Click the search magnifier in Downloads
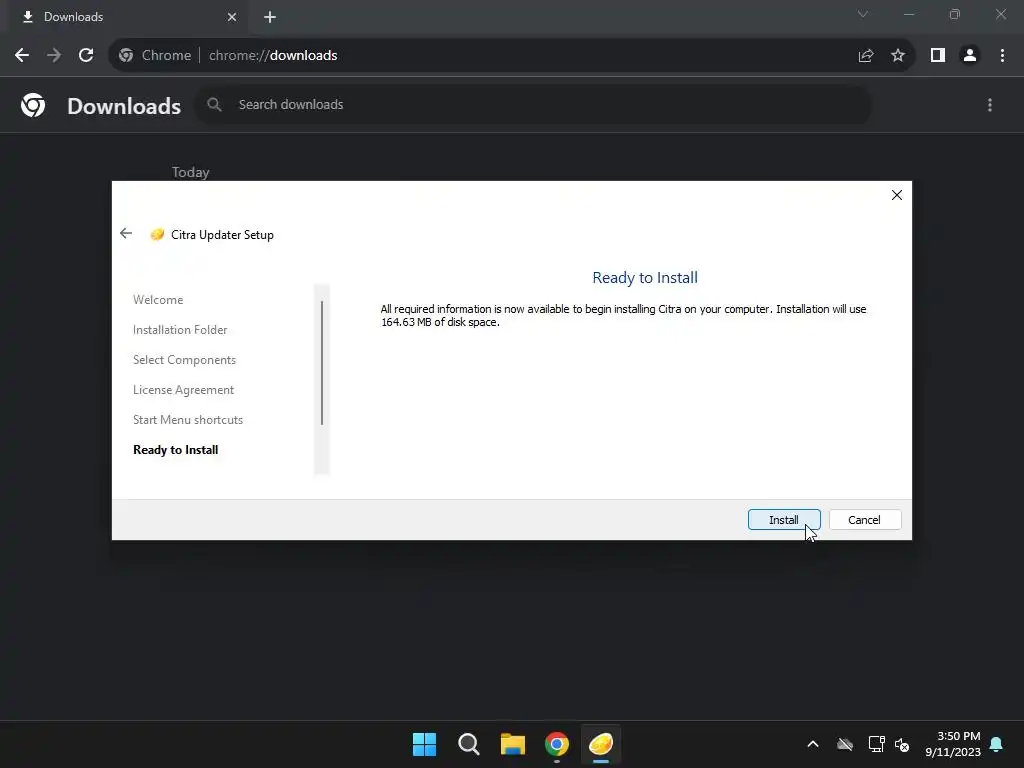Viewport: 1024px width, 768px height. click(214, 104)
